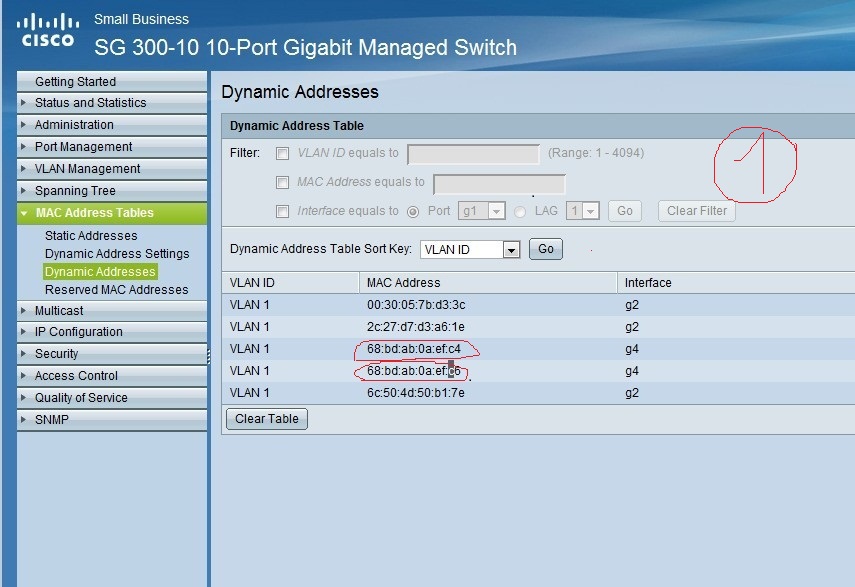Click g4 interface of 68:bd:ab:0a:ef:c4 row
This screenshot has height=587, width=855.
[631, 349]
